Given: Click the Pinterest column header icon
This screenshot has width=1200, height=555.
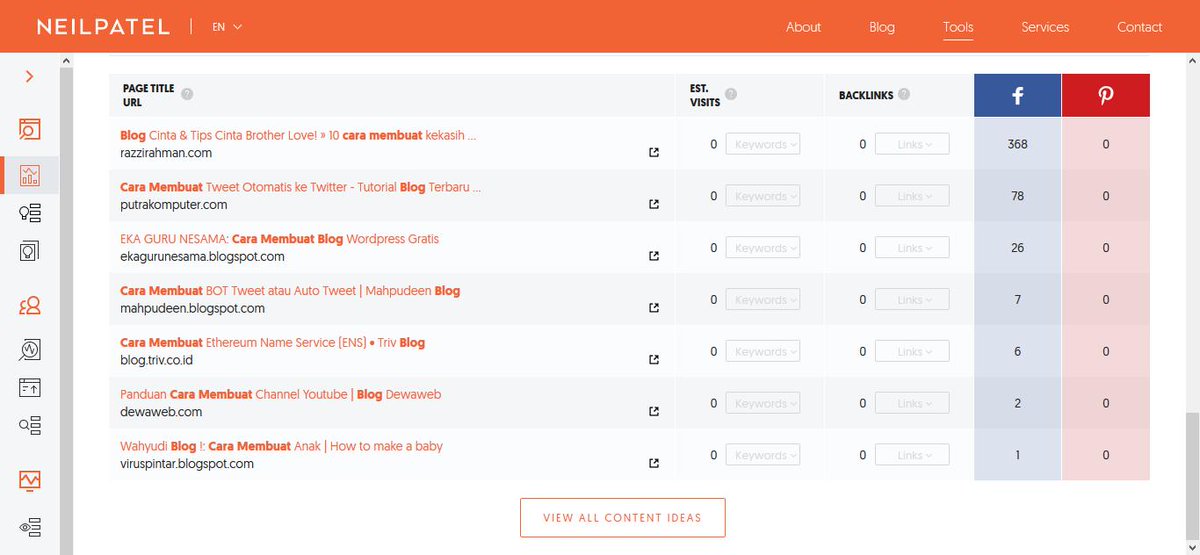Looking at the screenshot, I should click(1106, 95).
